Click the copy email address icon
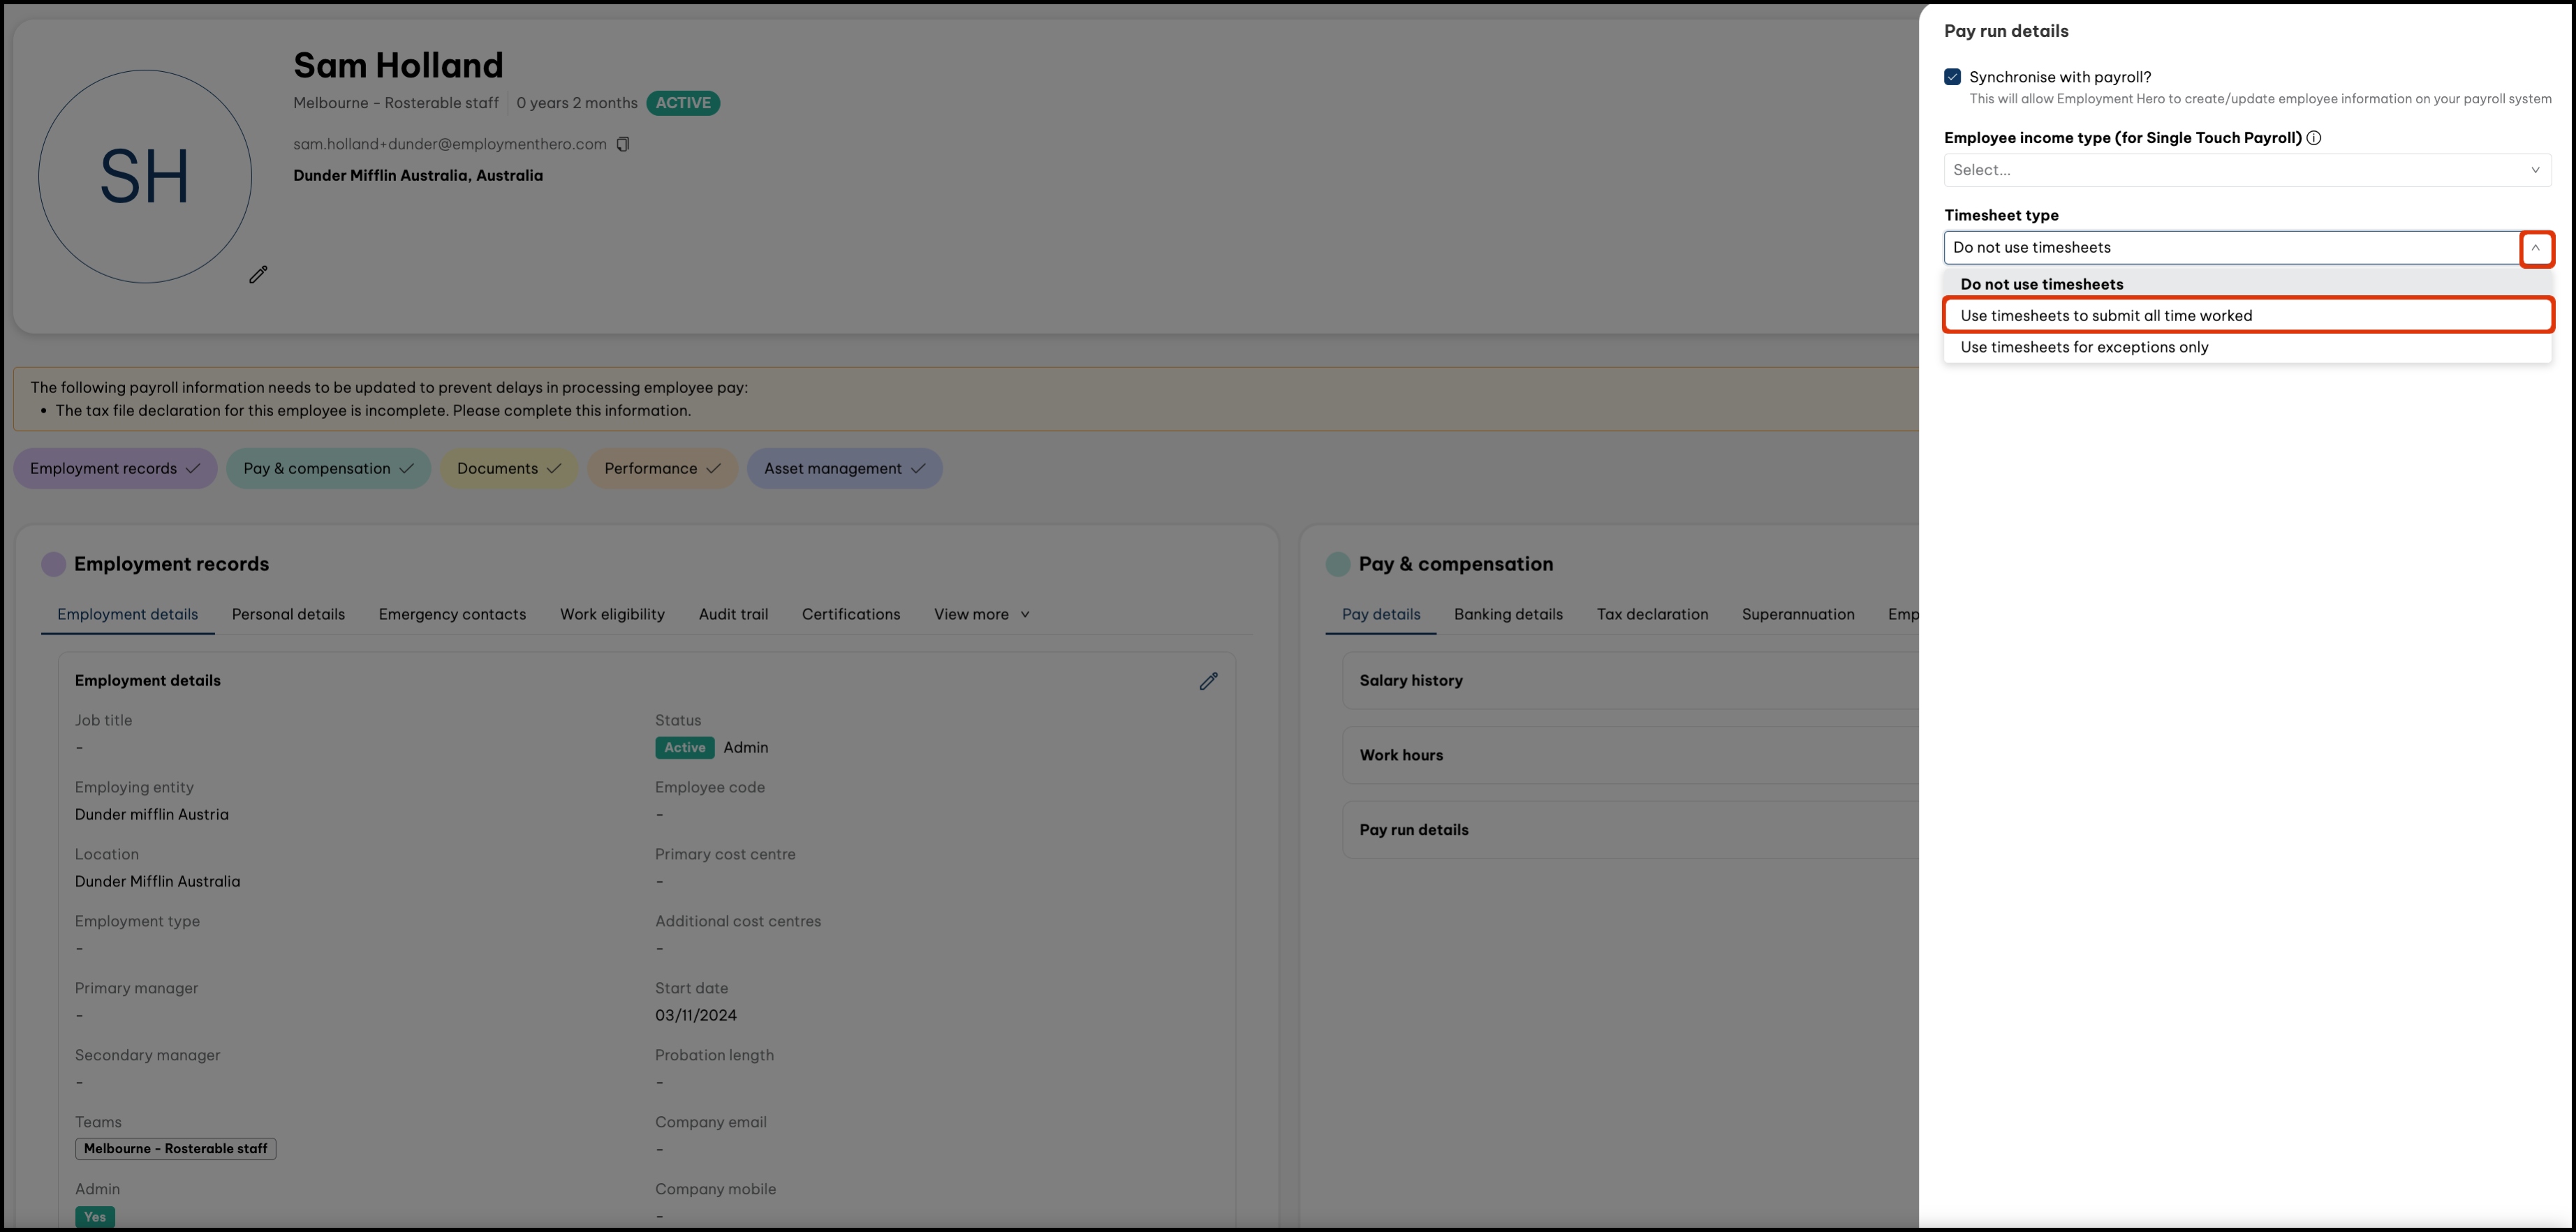The height and width of the screenshot is (1232, 2576). coord(623,144)
